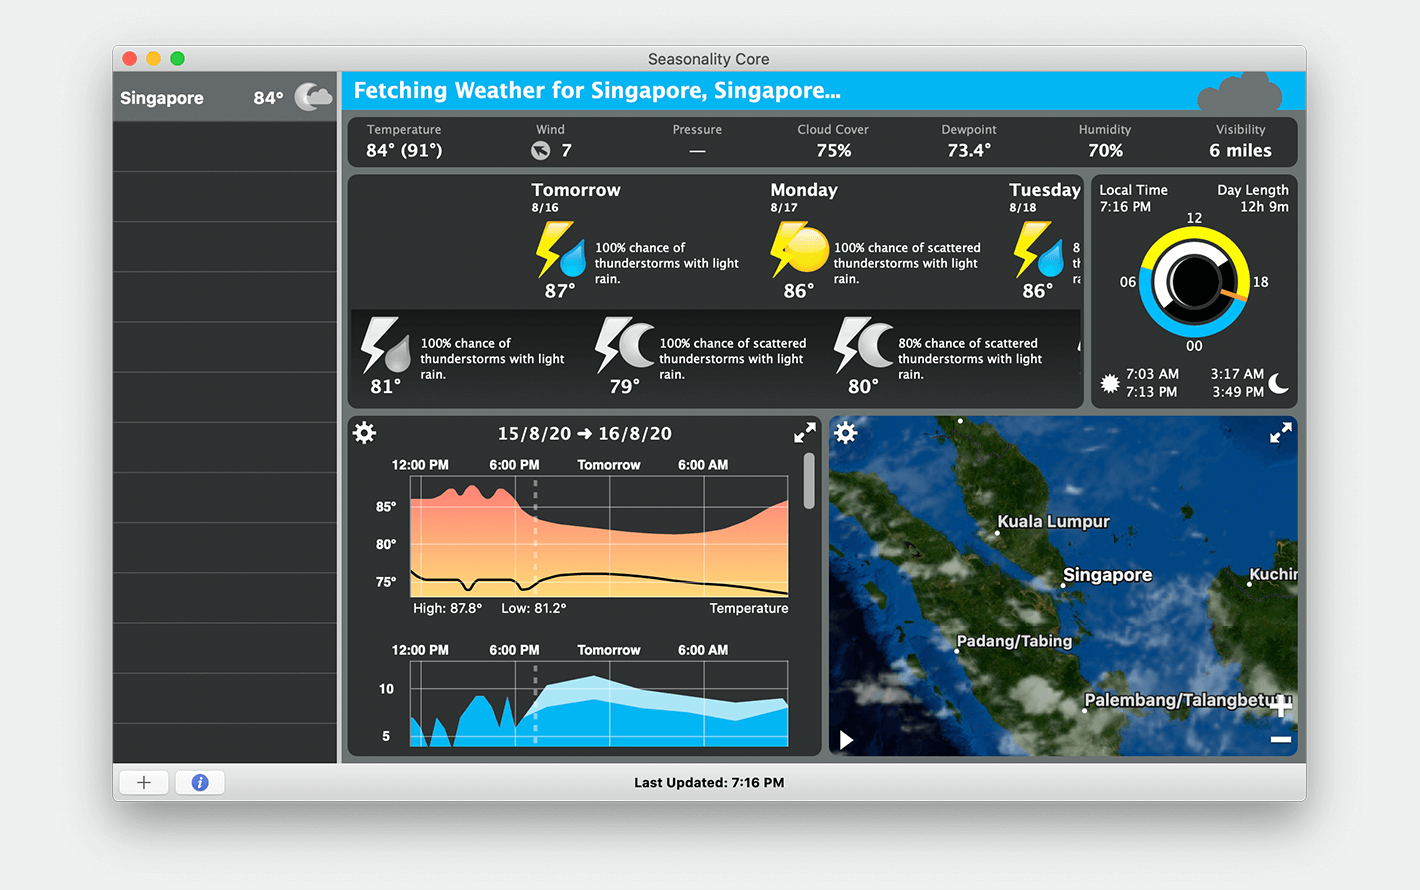Add a new location with plus button

click(144, 783)
